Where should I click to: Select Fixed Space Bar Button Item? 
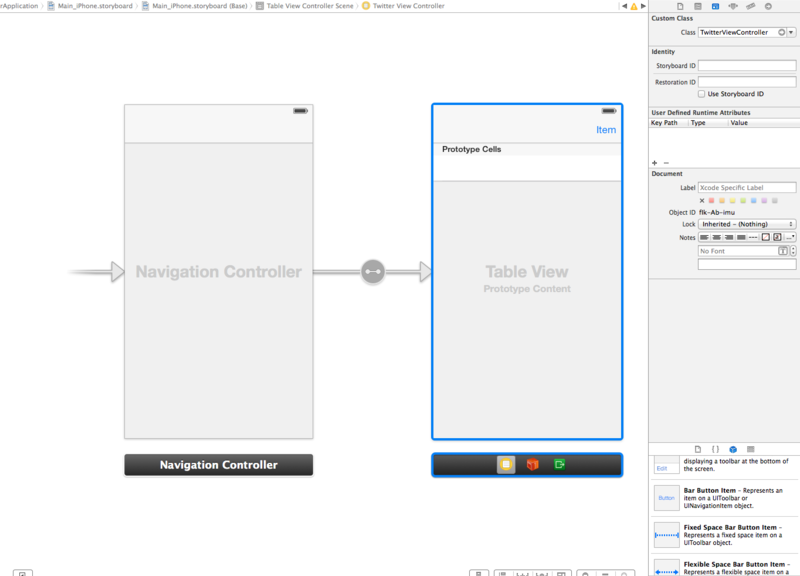(724, 535)
